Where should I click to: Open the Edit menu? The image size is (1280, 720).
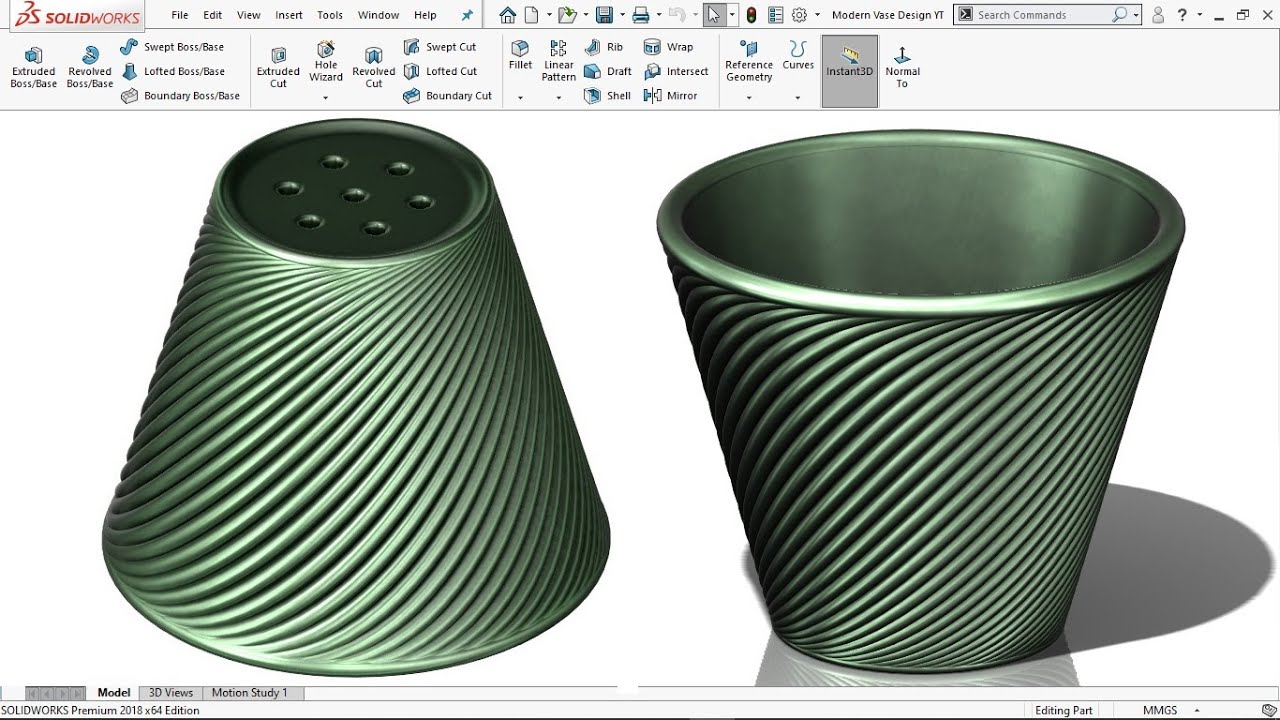tap(213, 15)
